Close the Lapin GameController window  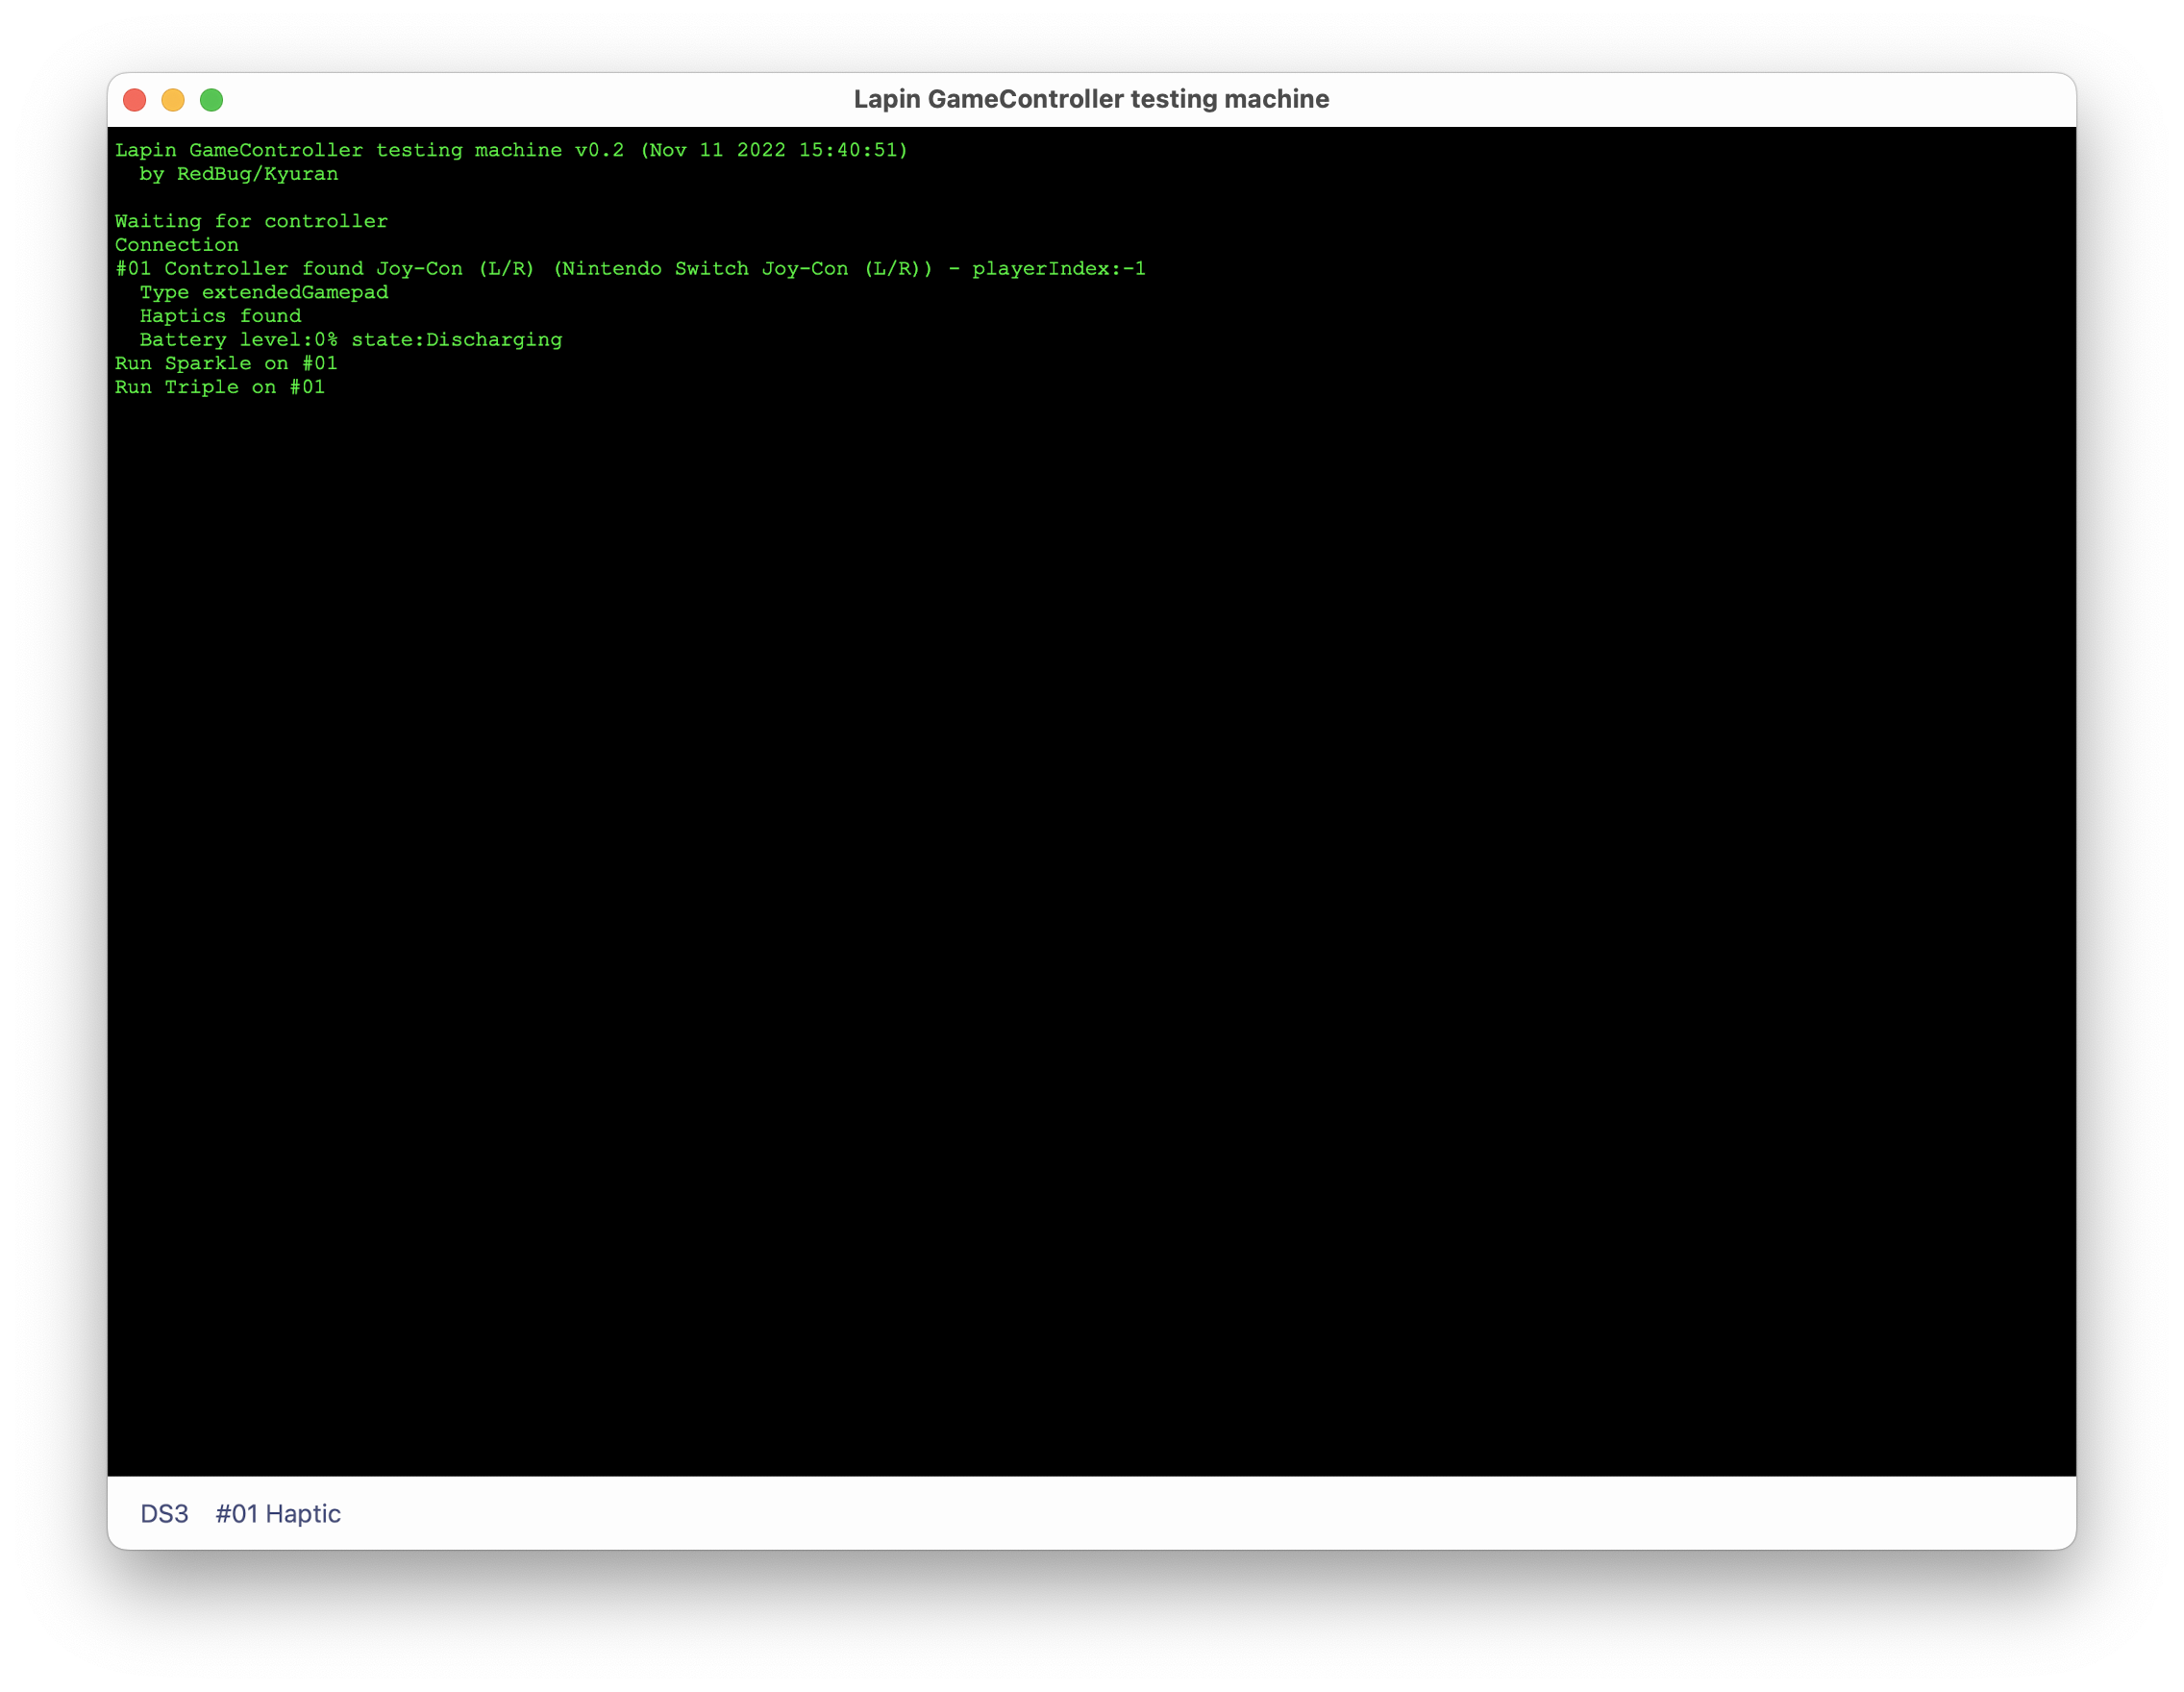click(x=134, y=100)
